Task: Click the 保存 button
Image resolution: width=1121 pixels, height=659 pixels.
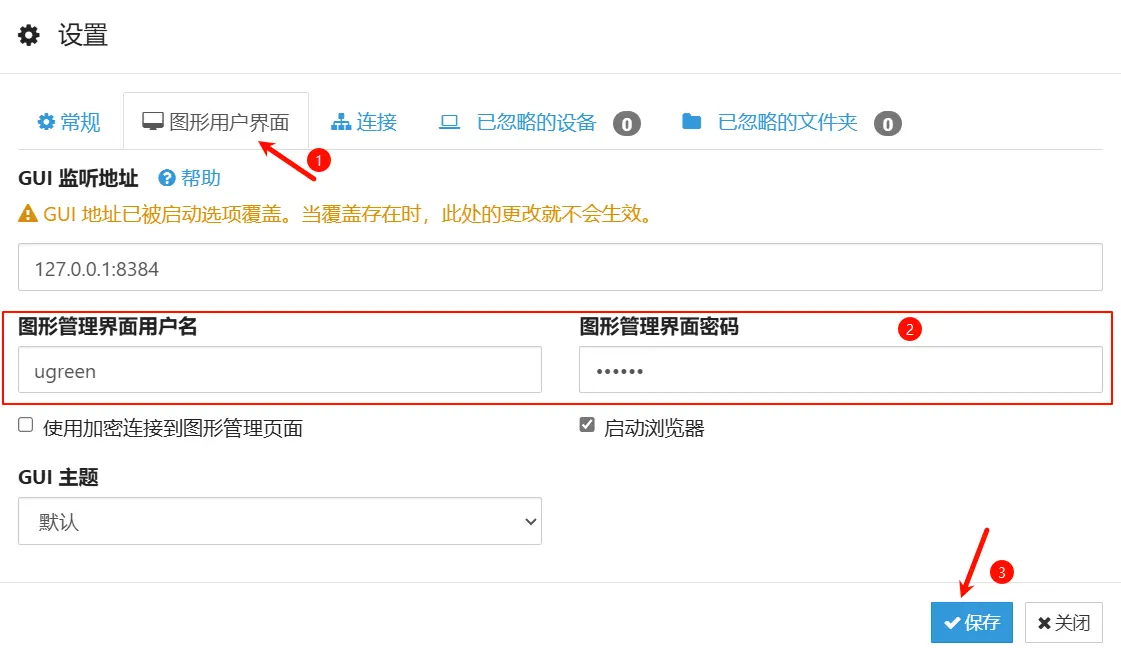Action: coord(971,622)
